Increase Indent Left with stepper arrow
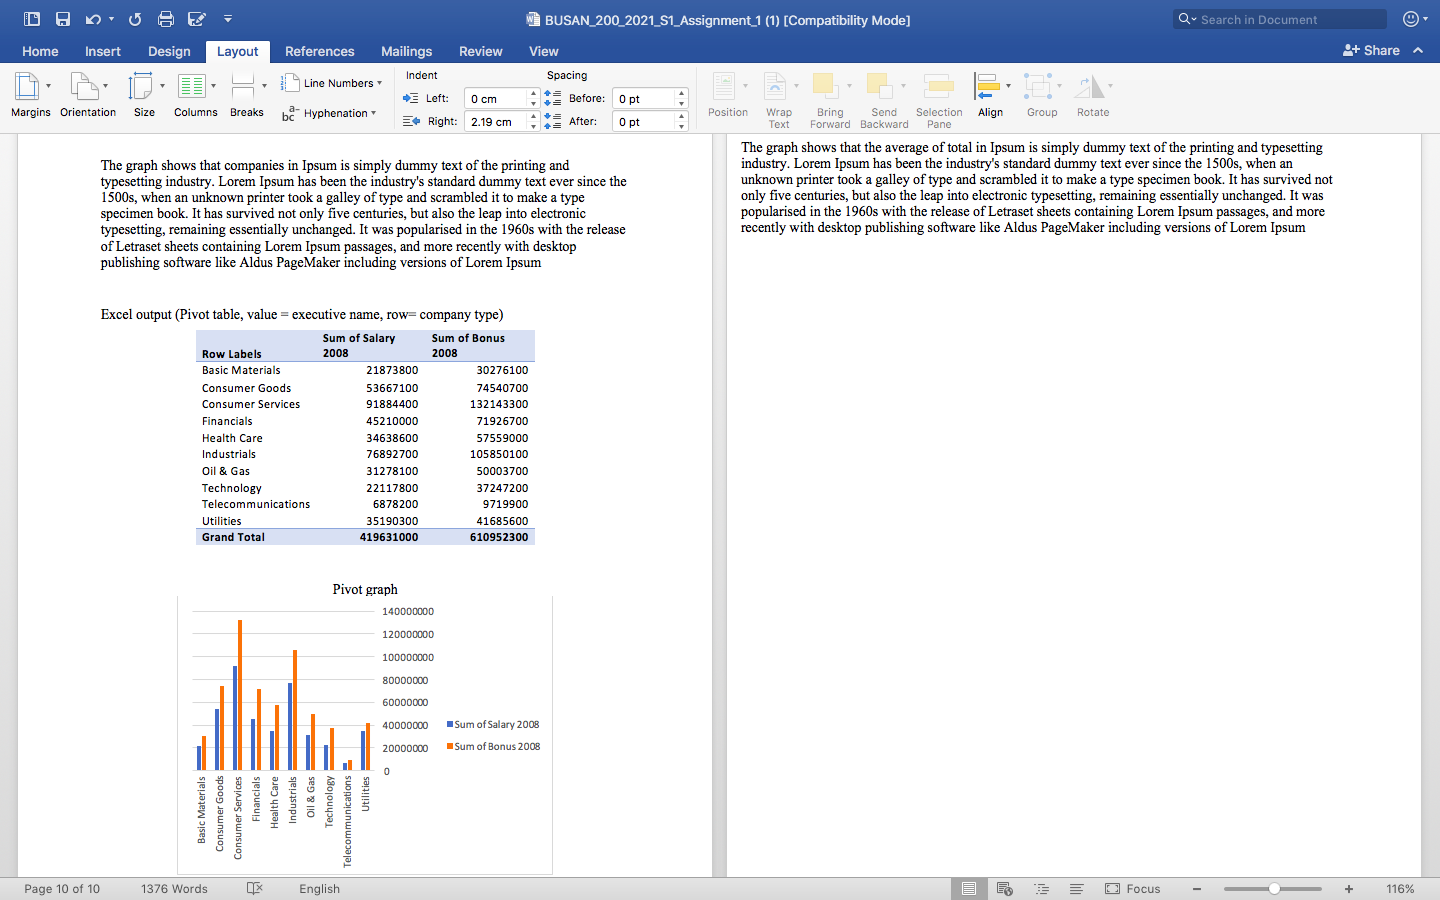 533,93
